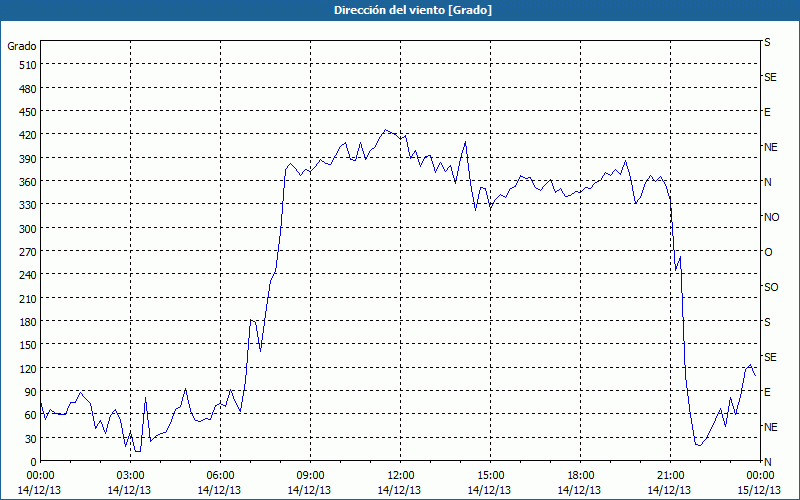
Task: Click the 120 degree axis label
Action: click(x=28, y=369)
